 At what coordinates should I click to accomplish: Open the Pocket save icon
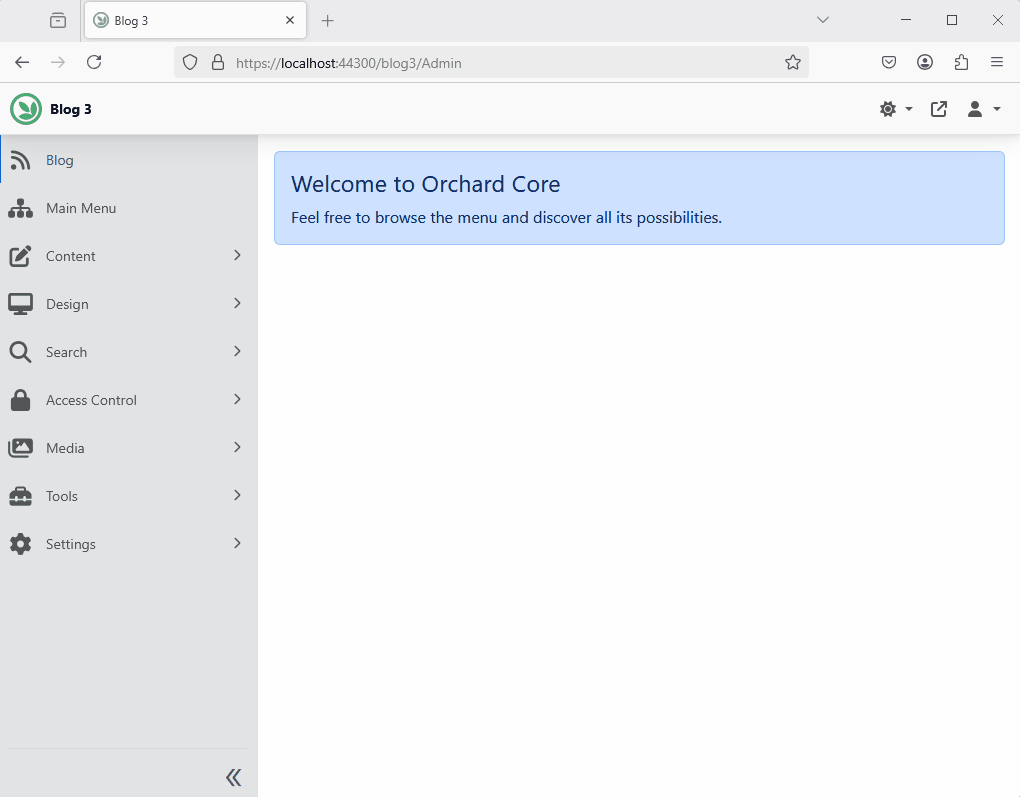[x=889, y=62]
